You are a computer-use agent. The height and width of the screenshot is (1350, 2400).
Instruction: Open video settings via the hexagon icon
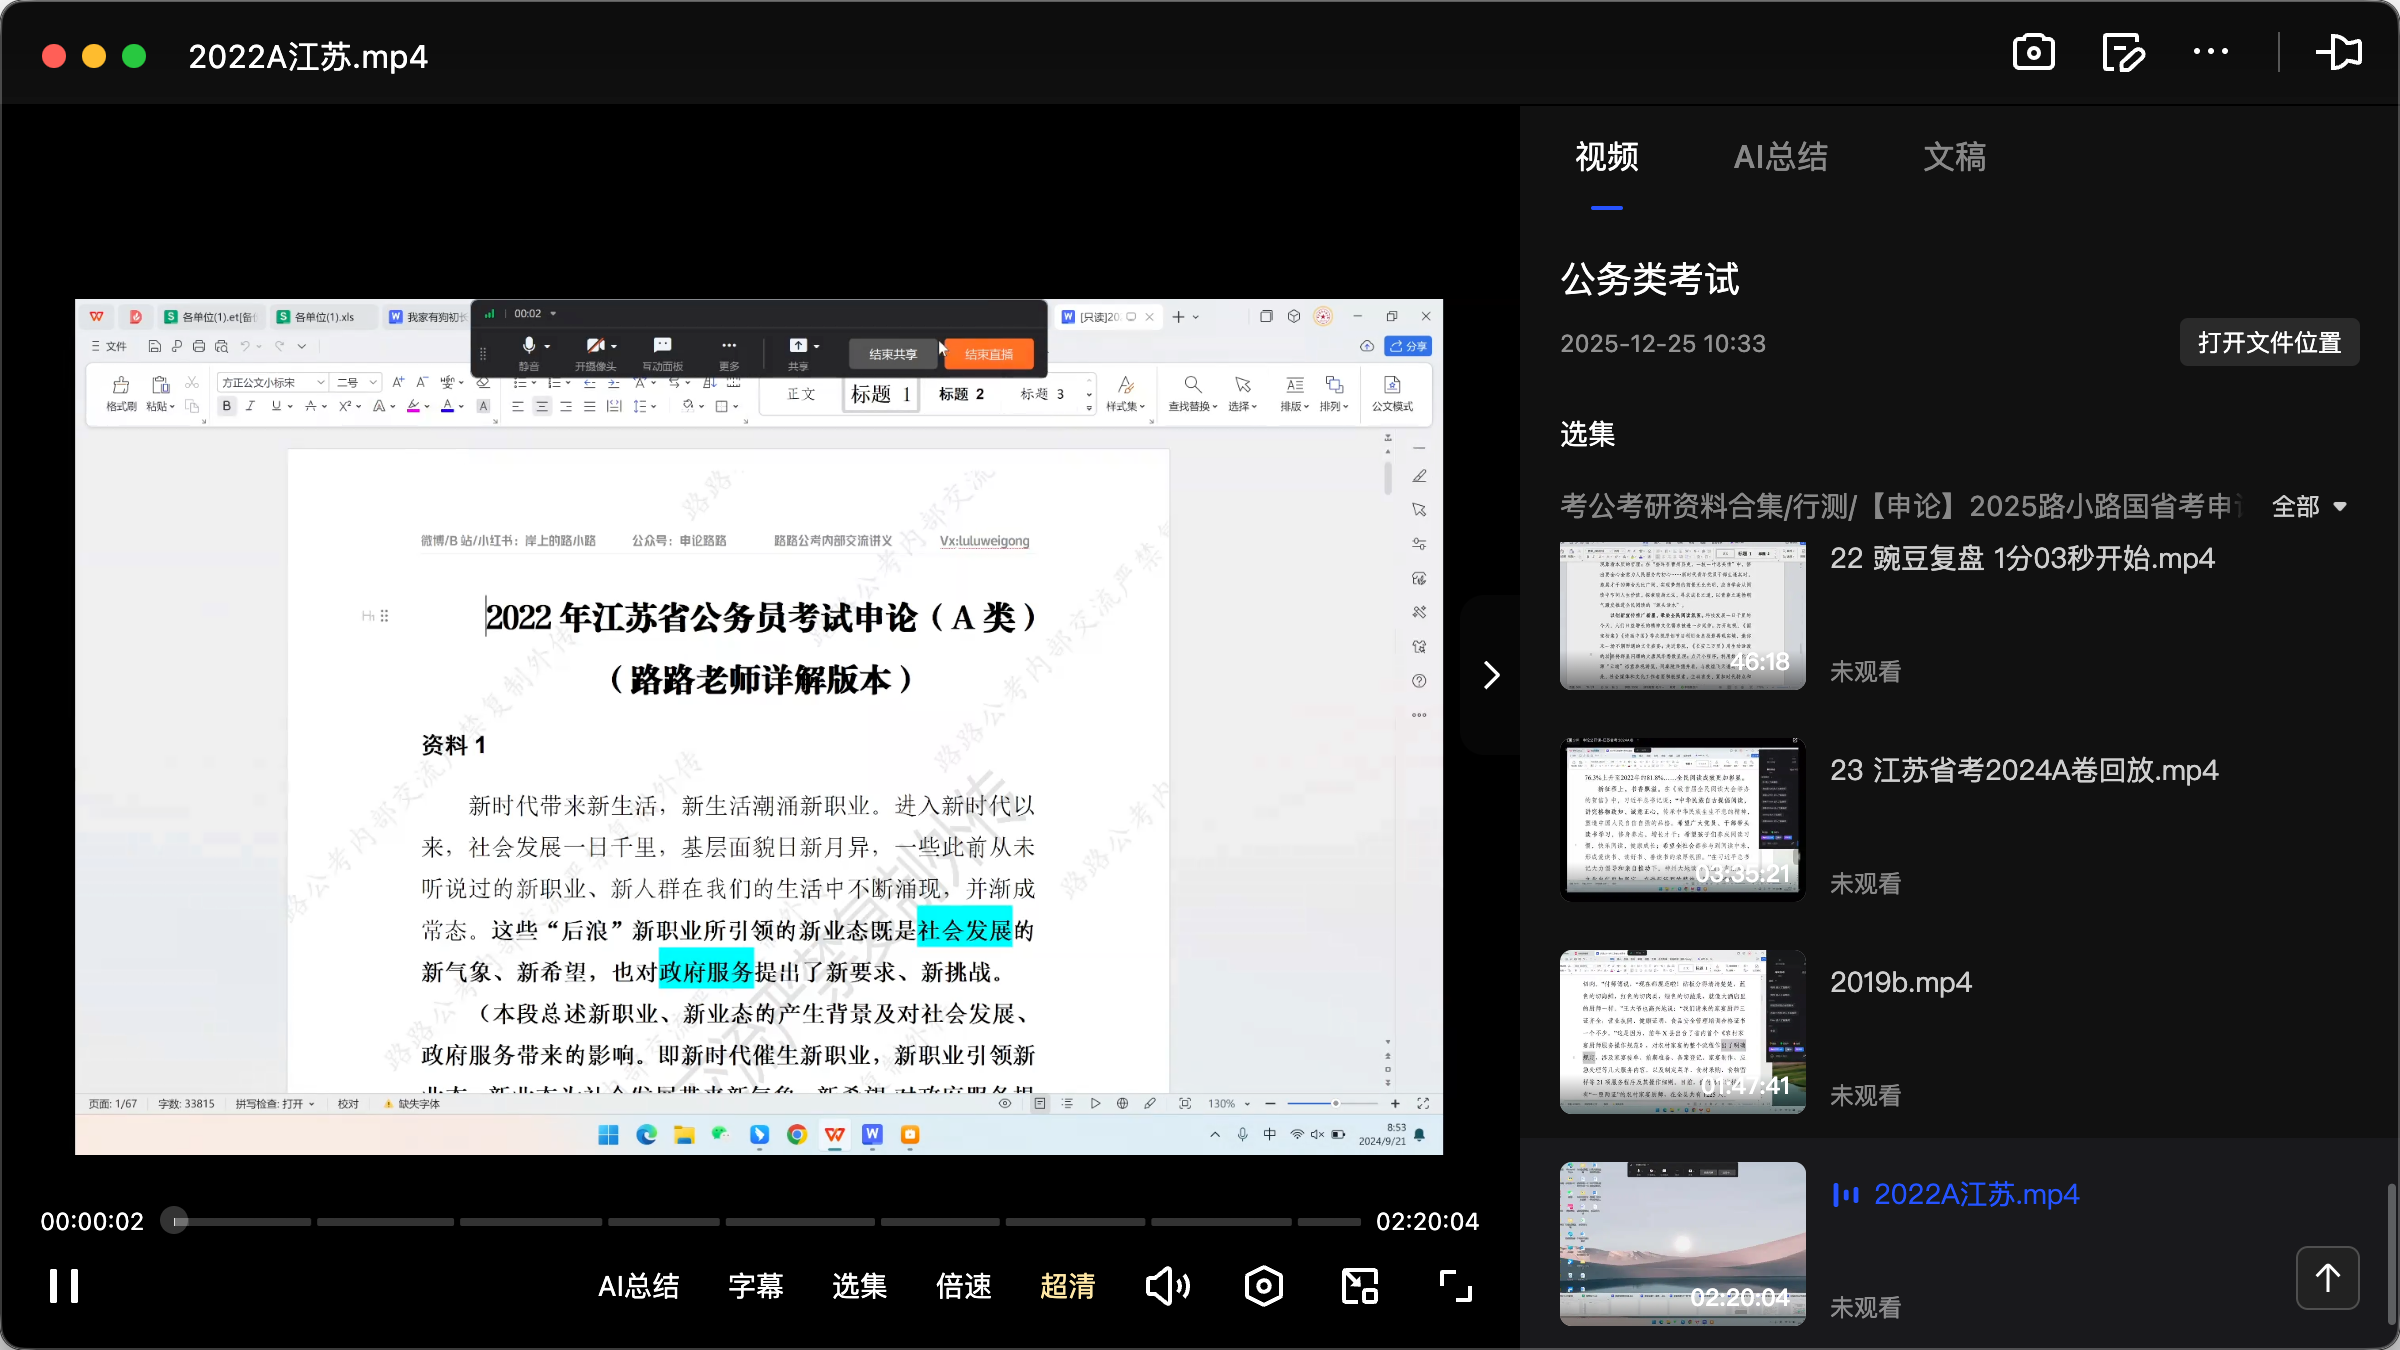(x=1263, y=1286)
